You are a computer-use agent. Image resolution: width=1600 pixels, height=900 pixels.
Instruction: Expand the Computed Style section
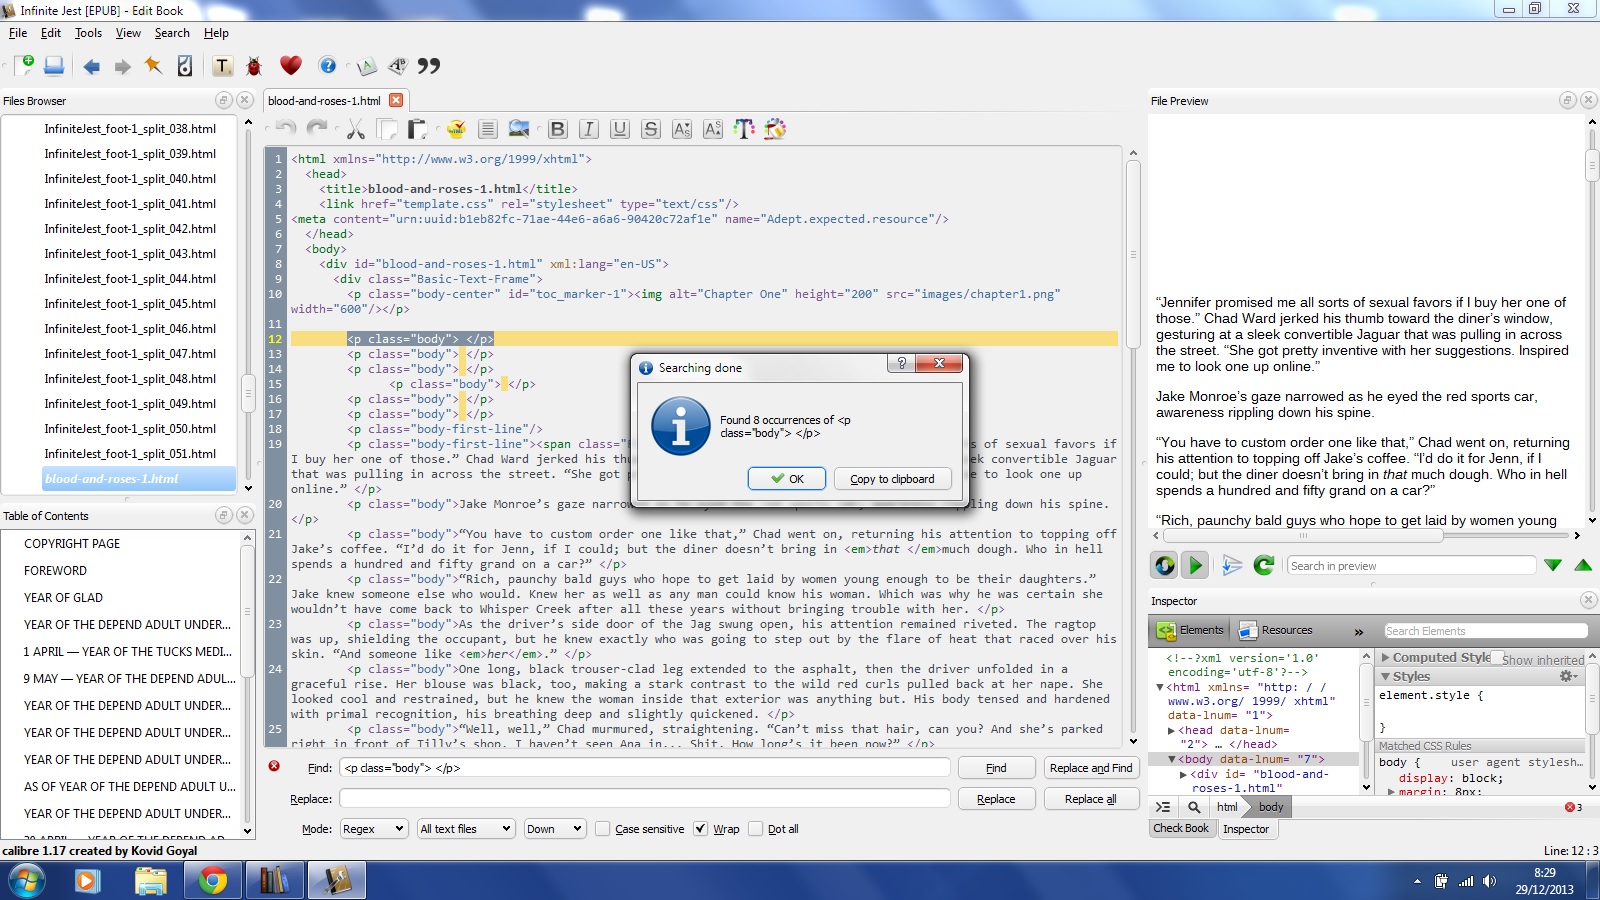(1386, 658)
